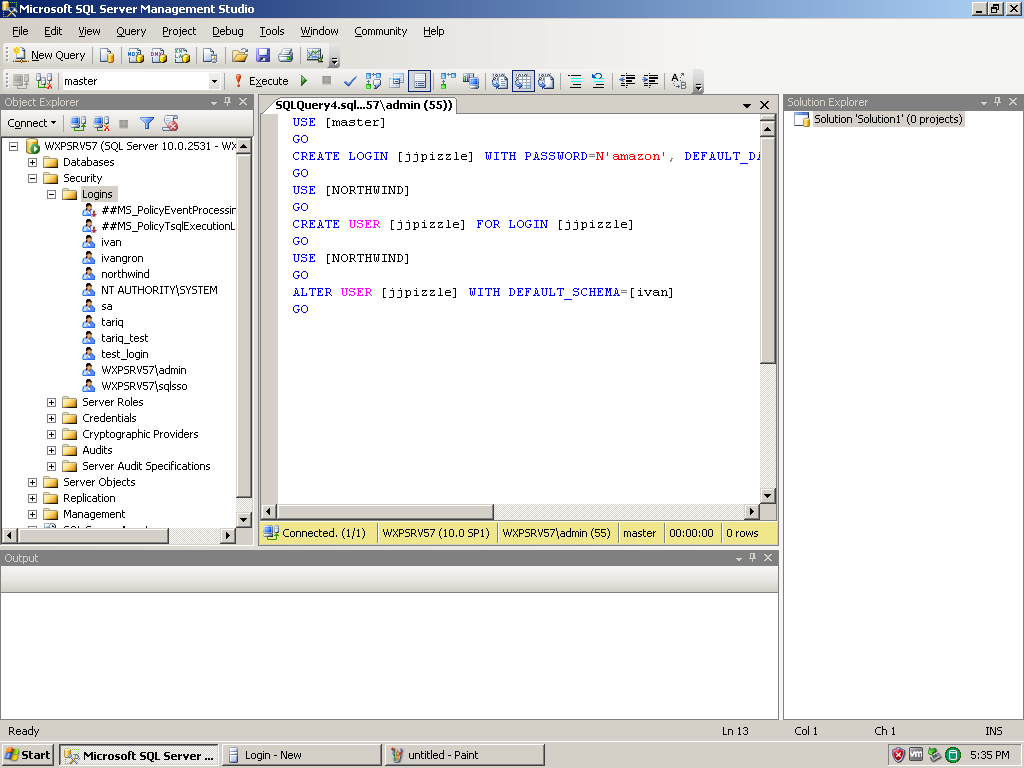Filter the Object Explorer with funnel icon
Viewport: 1024px width, 768px height.
tap(147, 123)
